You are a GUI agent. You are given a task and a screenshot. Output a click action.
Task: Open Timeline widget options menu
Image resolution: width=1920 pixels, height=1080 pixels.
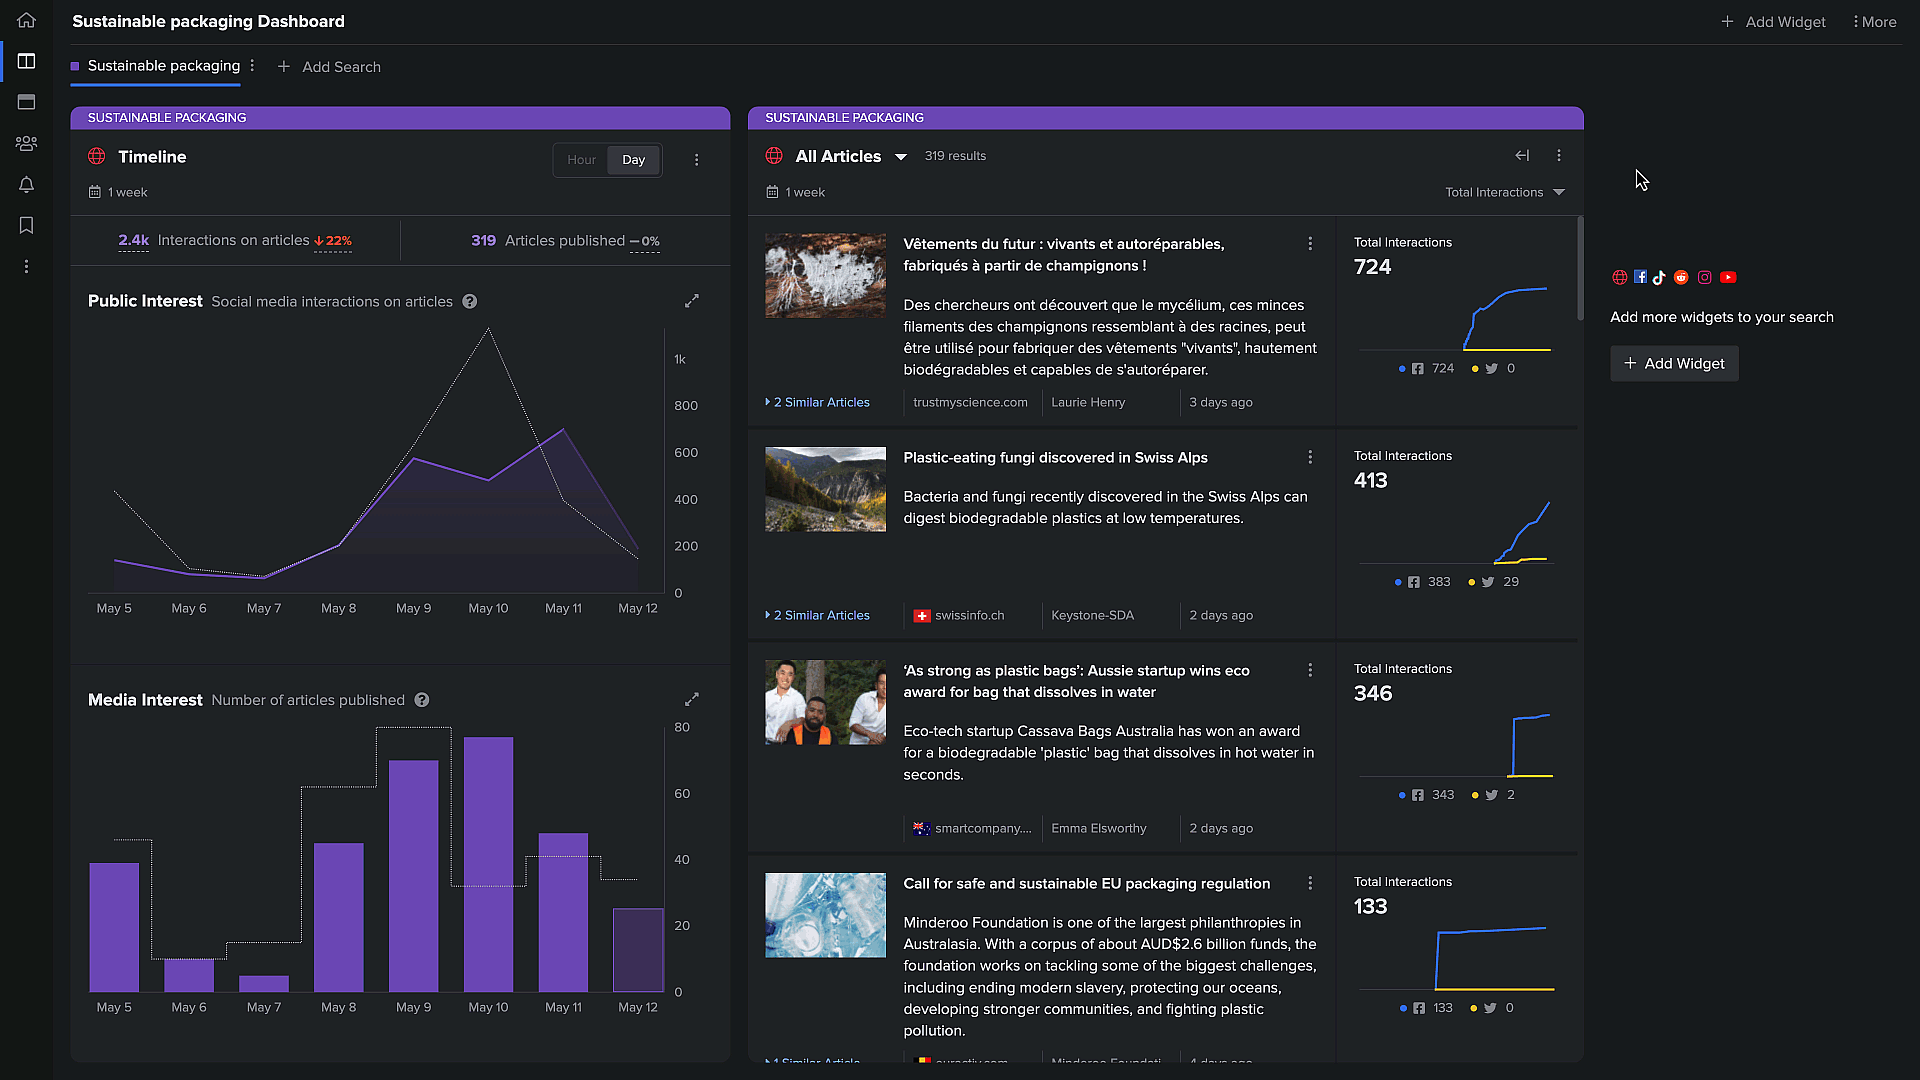[x=697, y=160]
